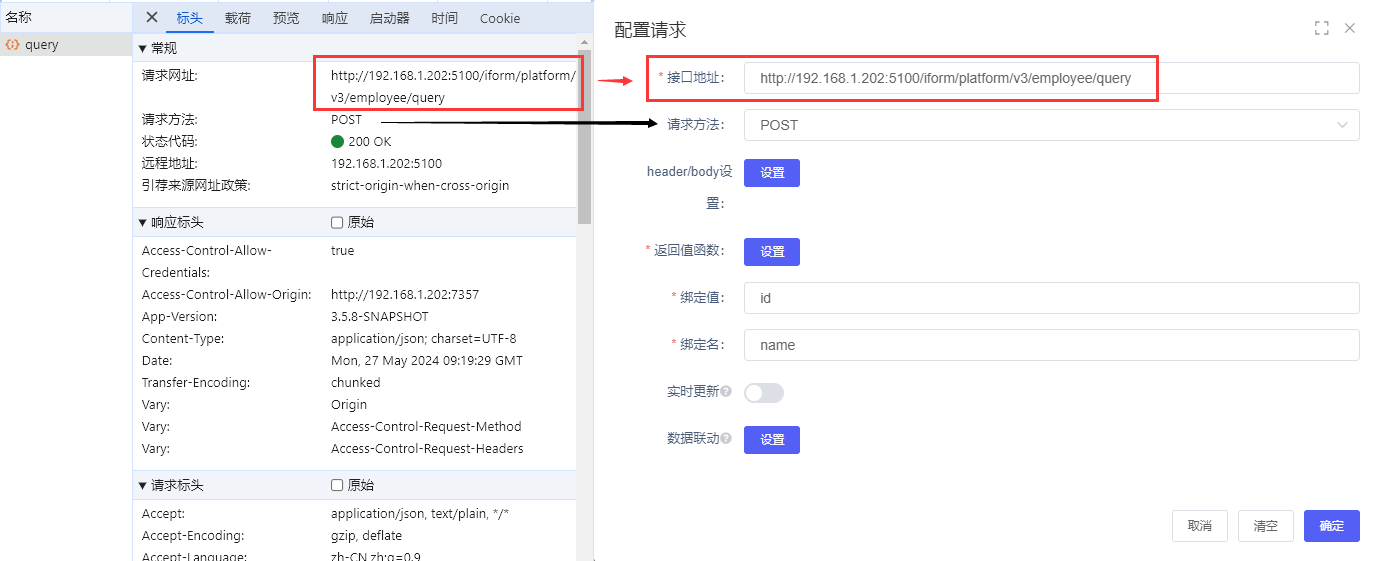Open the 响应 tab
Image resolution: width=1387 pixels, height=561 pixels.
(x=335, y=18)
